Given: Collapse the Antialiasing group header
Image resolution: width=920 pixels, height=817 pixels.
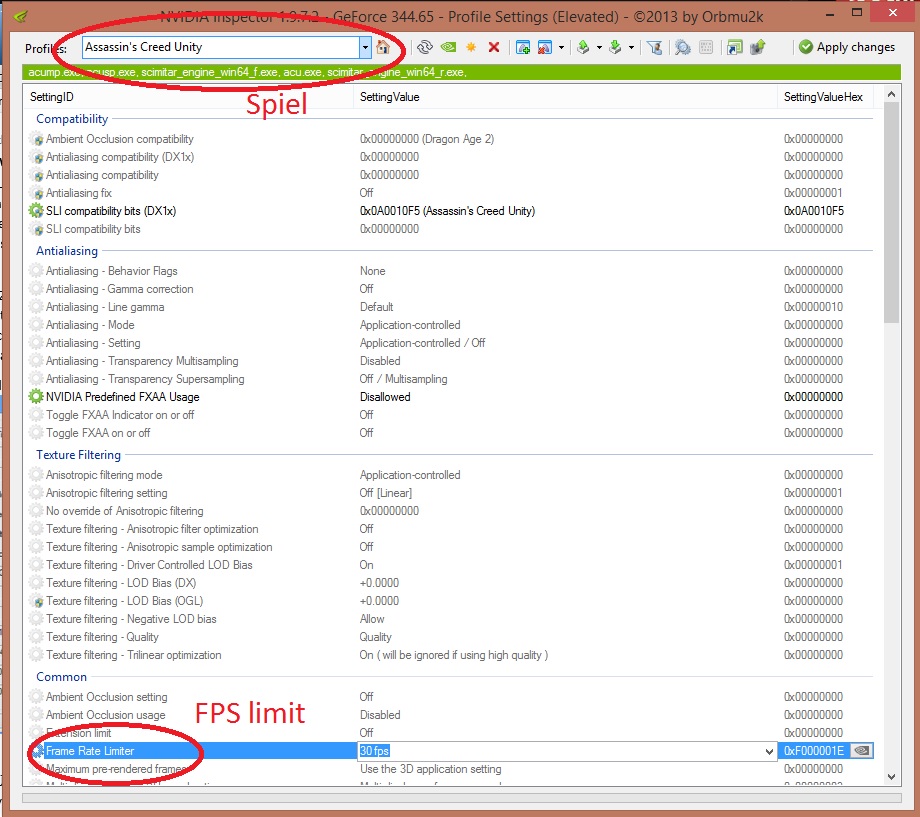Looking at the screenshot, I should click(x=67, y=251).
